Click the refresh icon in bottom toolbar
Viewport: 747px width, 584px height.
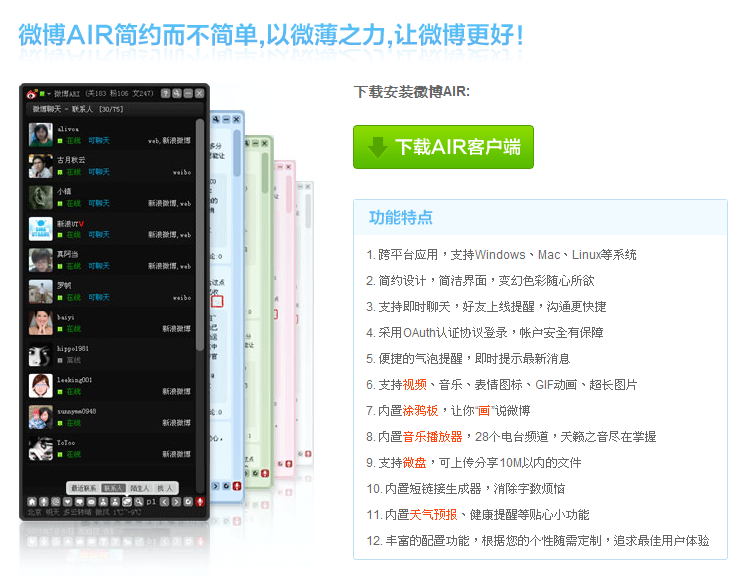188,502
